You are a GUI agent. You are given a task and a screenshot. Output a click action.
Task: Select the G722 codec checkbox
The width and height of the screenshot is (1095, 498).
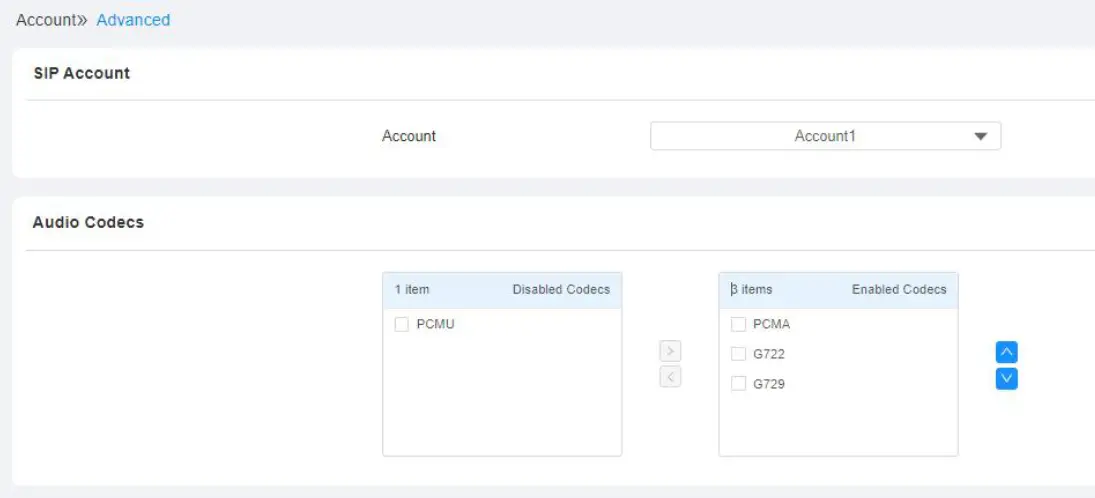coord(738,354)
